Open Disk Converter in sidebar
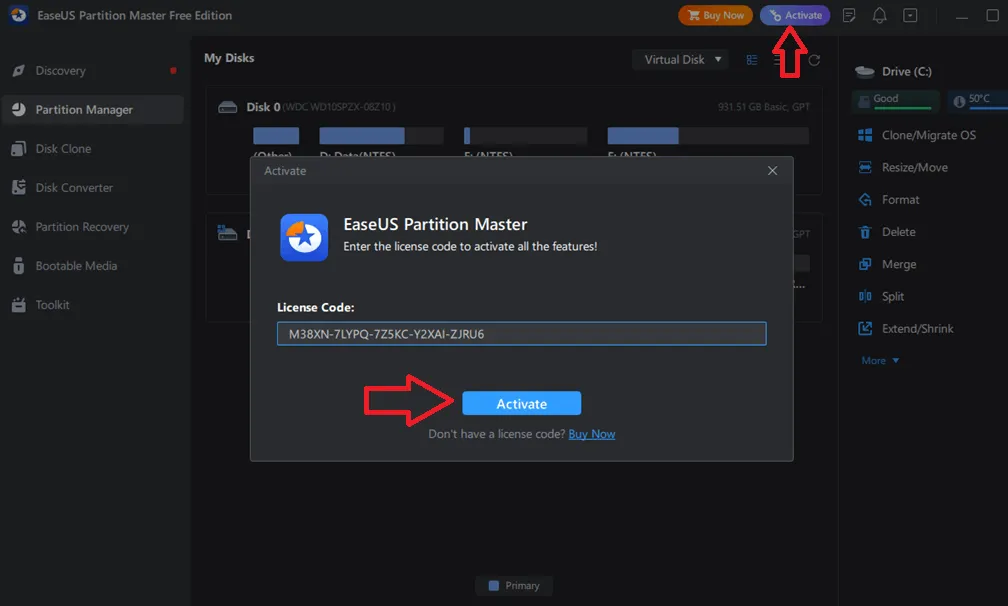The width and height of the screenshot is (1008, 606). pos(93,188)
